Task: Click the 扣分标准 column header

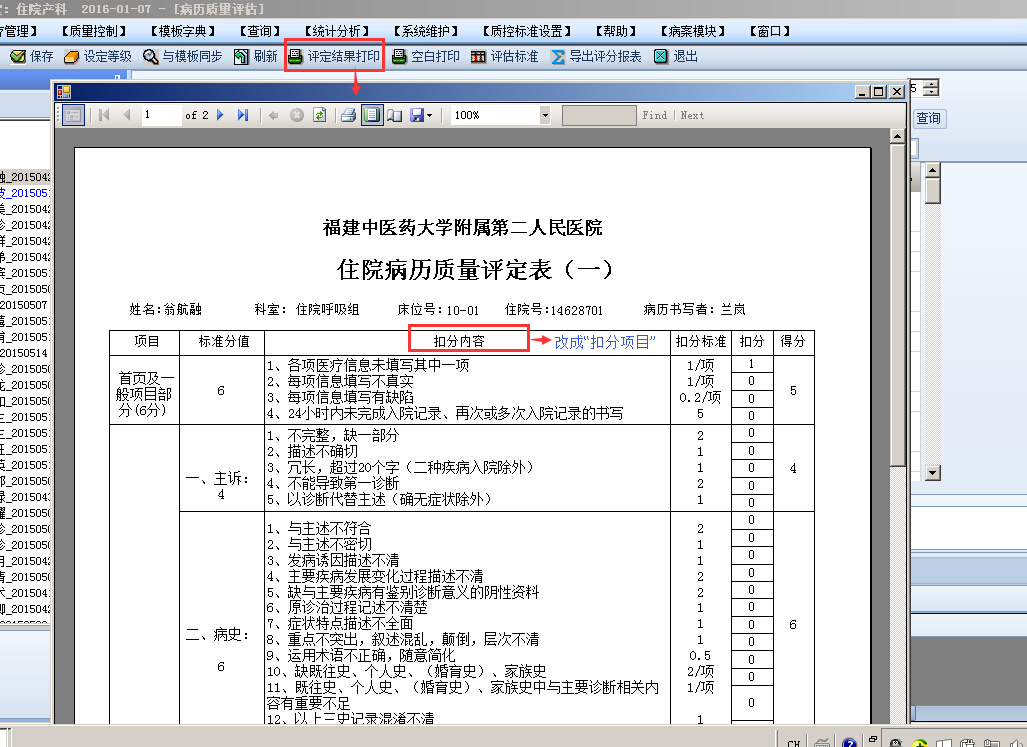Action: [x=701, y=341]
